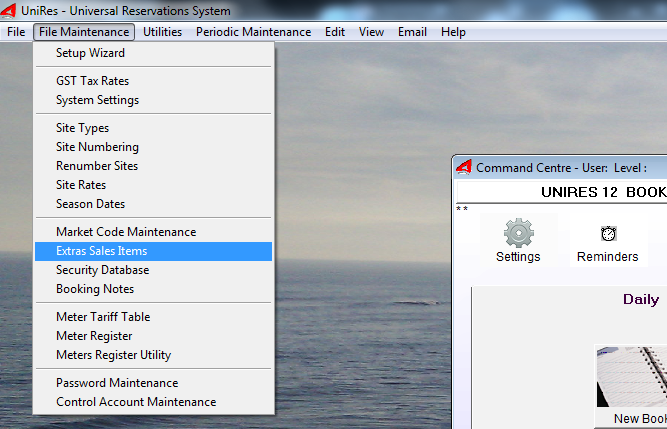This screenshot has width=667, height=429.
Task: Close the File Maintenance menu
Action: [x=84, y=32]
